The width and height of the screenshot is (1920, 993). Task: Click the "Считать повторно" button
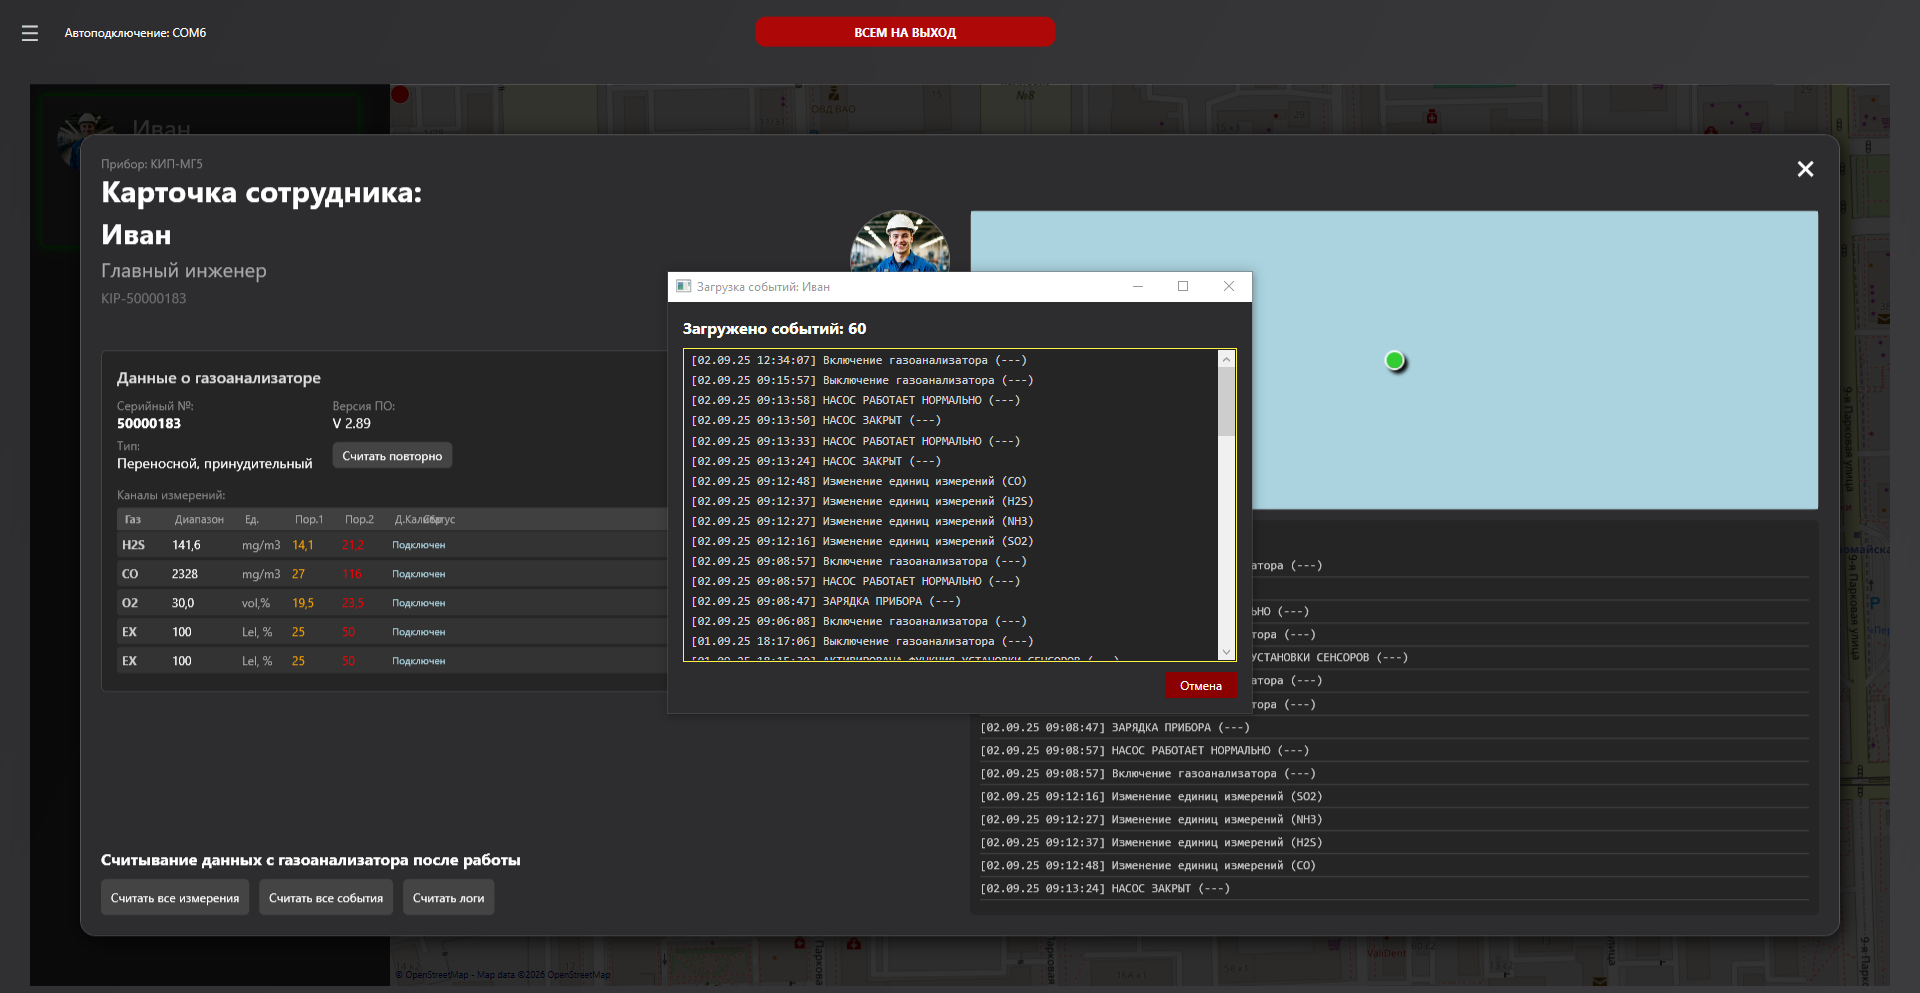(392, 456)
